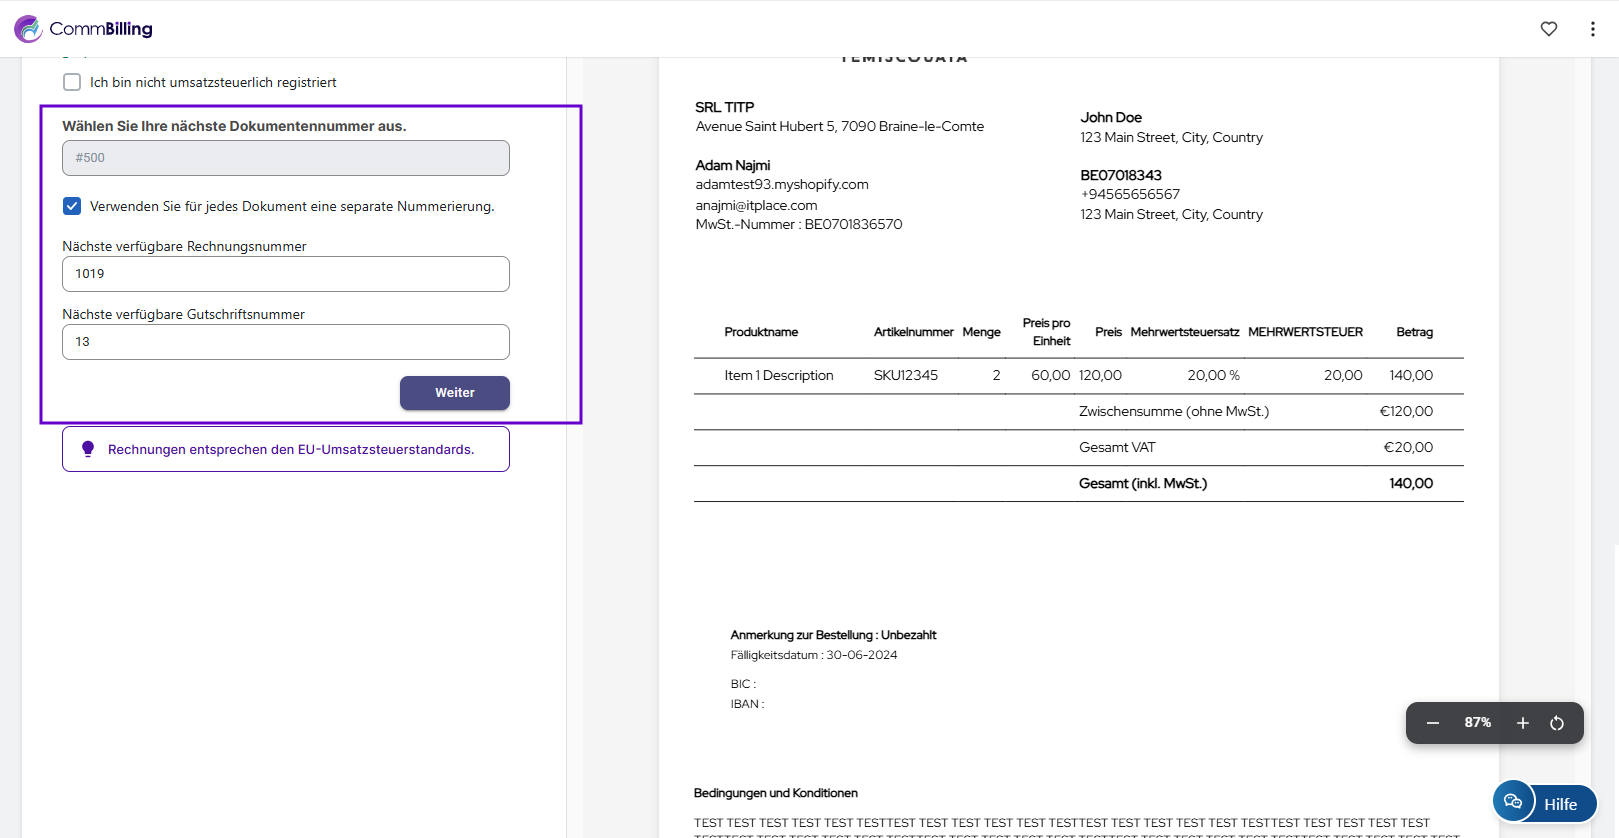Focus the Nächste verfügbare Rechnungsnummer field
Image resolution: width=1619 pixels, height=838 pixels.
[285, 274]
